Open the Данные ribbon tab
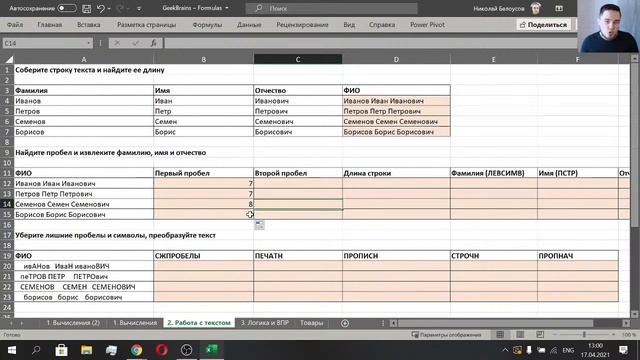 [249, 24]
